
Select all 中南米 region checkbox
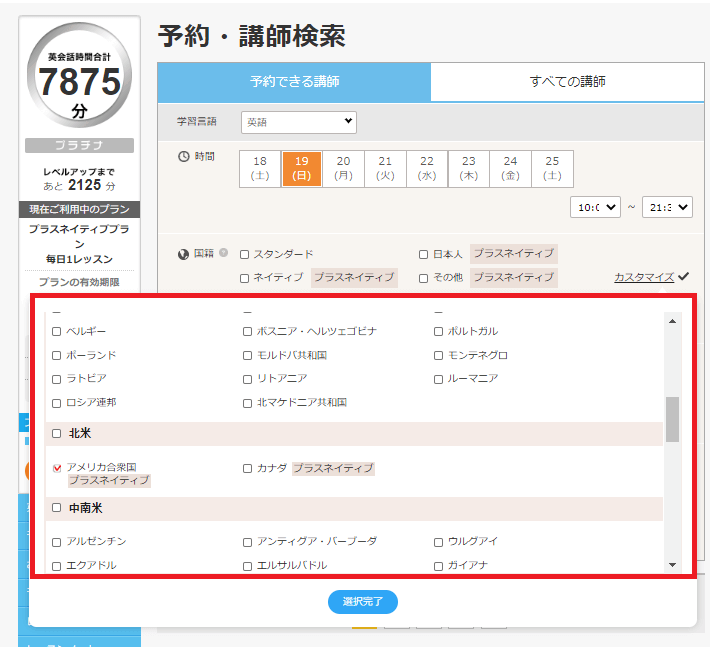point(57,508)
